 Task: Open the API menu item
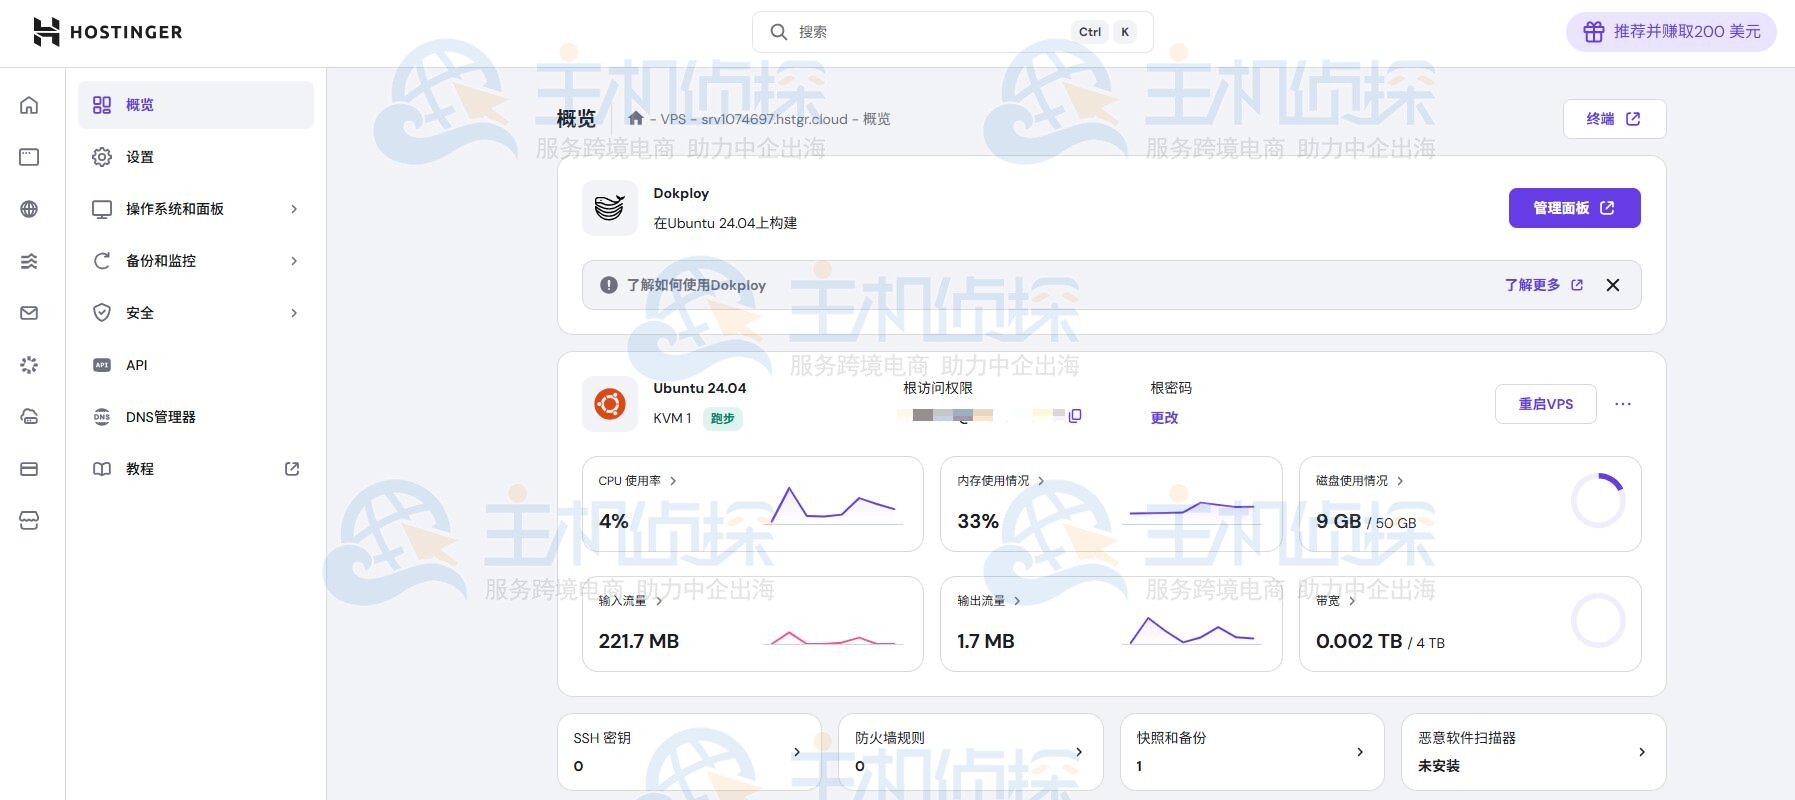(196, 365)
